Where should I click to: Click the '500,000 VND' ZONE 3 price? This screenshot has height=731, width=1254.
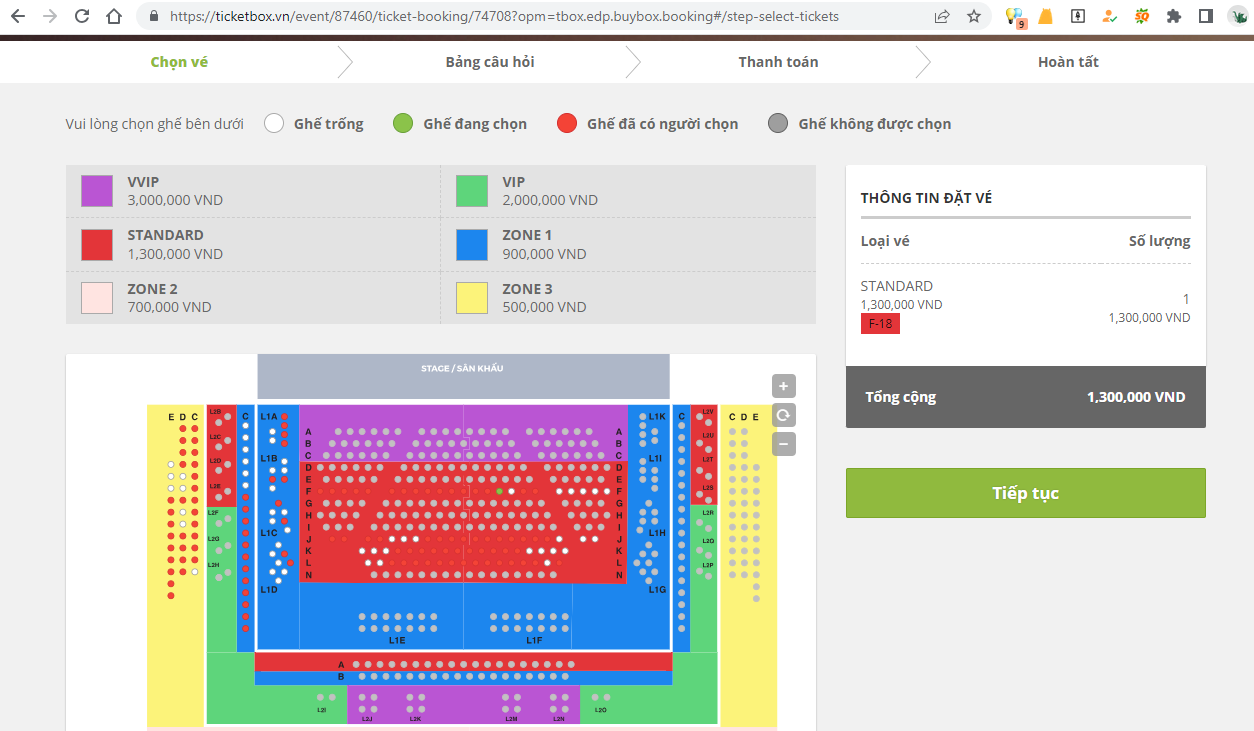(544, 307)
